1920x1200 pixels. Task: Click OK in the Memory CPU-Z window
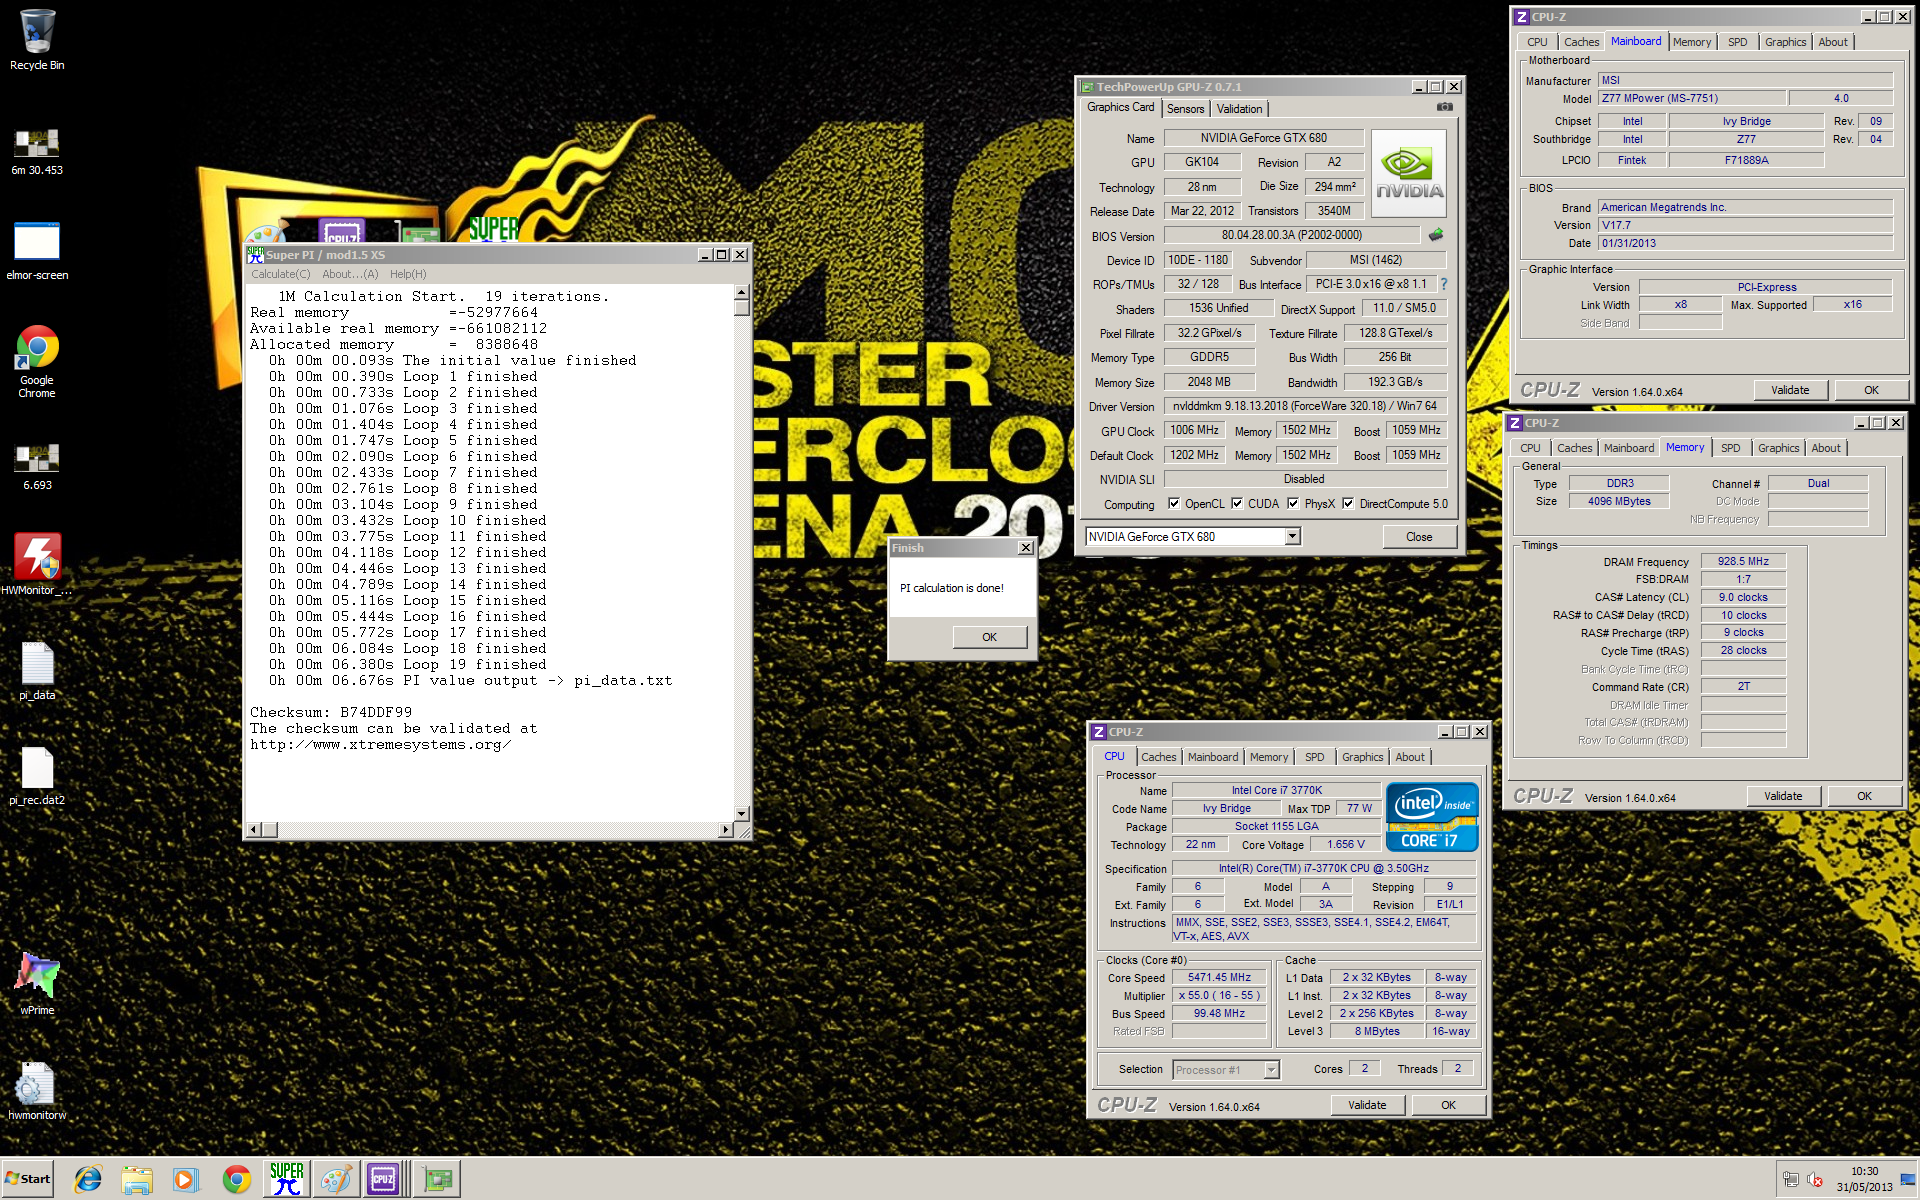click(x=1864, y=796)
